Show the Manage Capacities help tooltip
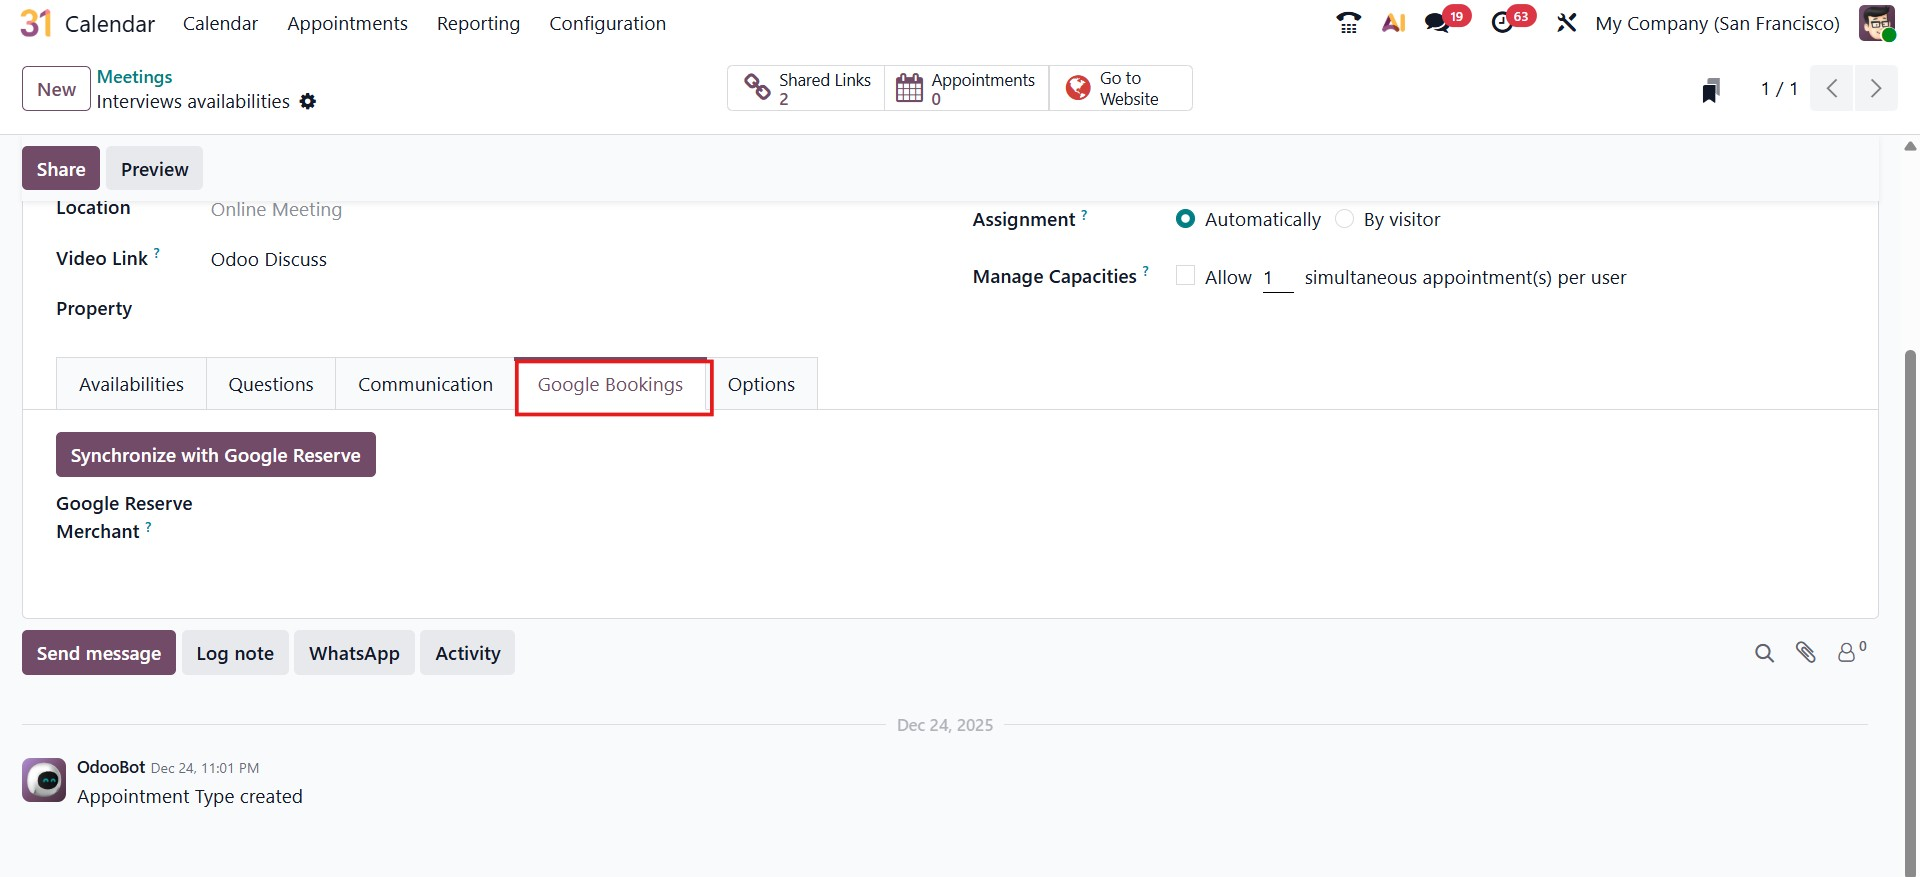 [1146, 271]
